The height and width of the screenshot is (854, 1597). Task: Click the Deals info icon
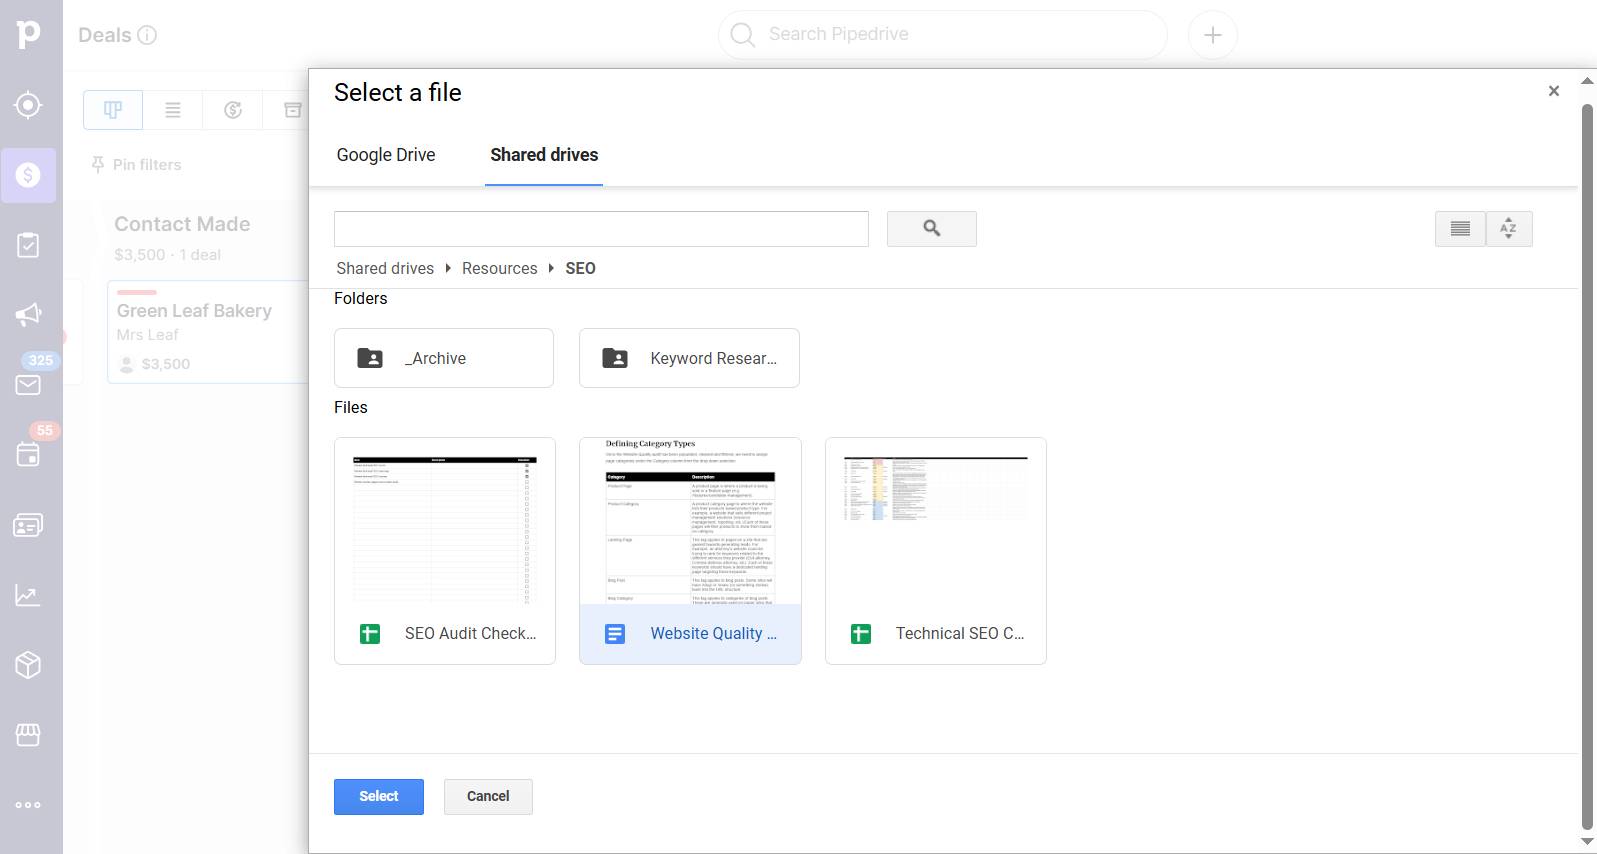(x=147, y=35)
